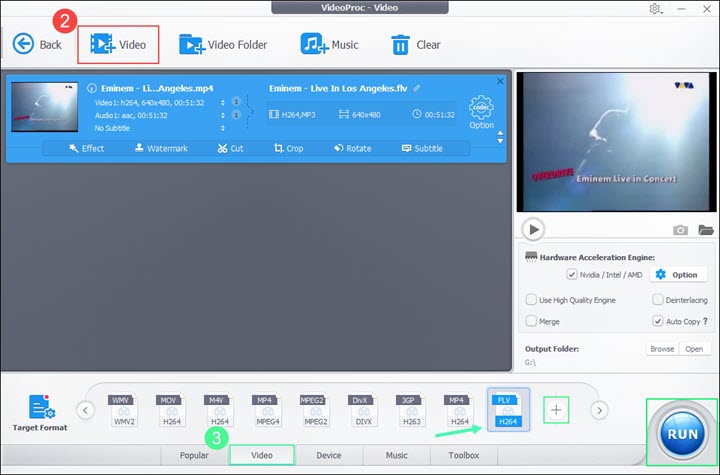Image resolution: width=720 pixels, height=475 pixels.
Task: Clear the file list with the trash icon
Action: click(416, 45)
